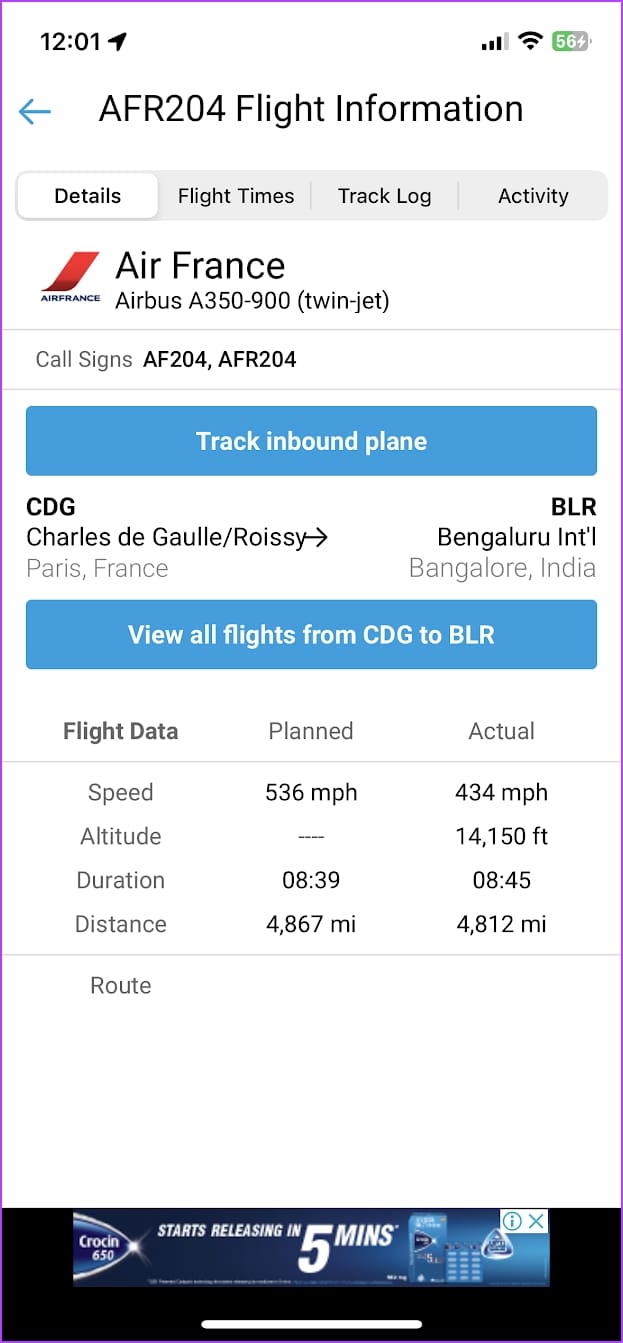Tap the BLR destination airport code
The width and height of the screenshot is (623, 1343).
[574, 507]
